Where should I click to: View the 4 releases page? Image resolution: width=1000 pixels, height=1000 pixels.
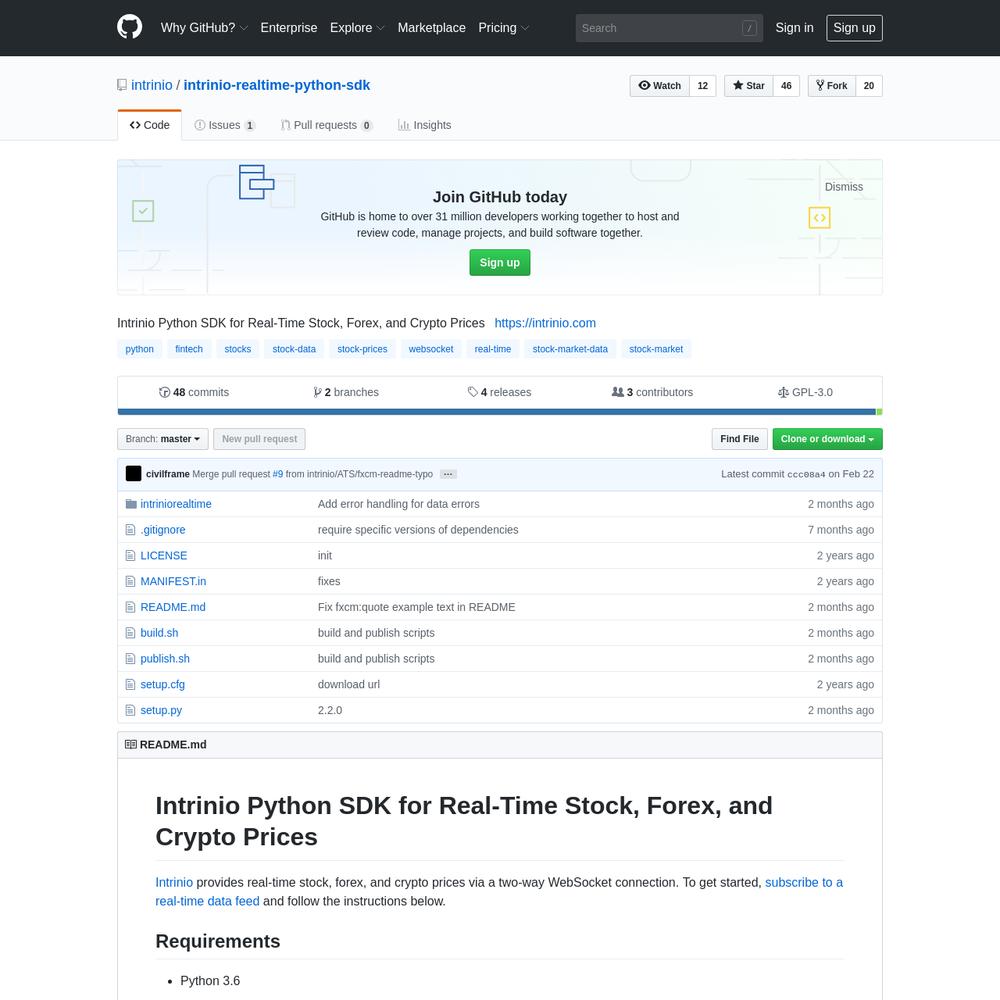[499, 392]
